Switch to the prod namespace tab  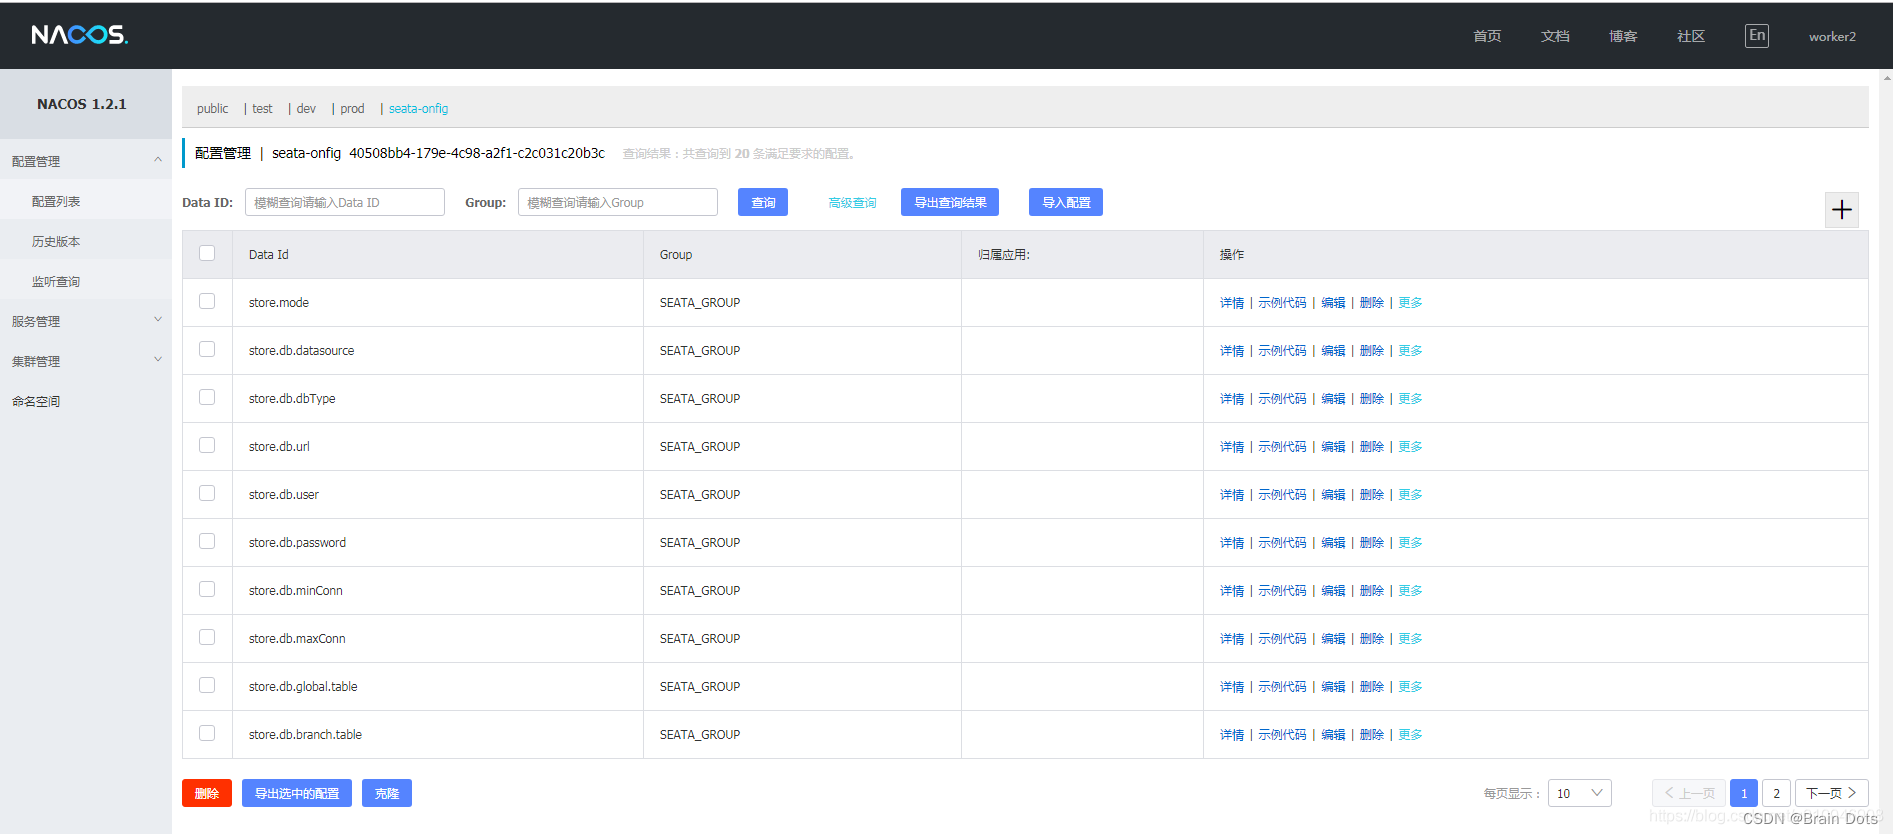352,109
